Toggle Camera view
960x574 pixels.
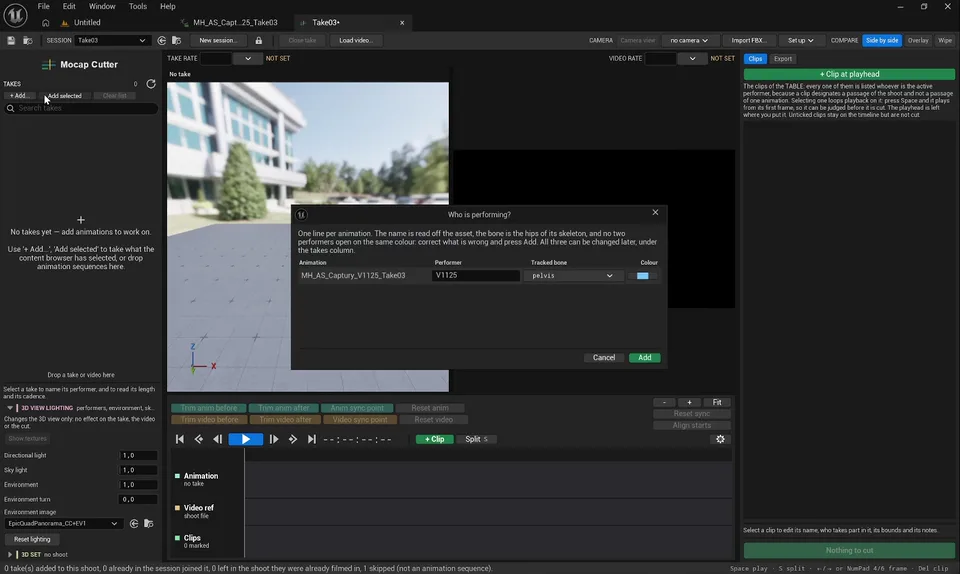[637, 40]
